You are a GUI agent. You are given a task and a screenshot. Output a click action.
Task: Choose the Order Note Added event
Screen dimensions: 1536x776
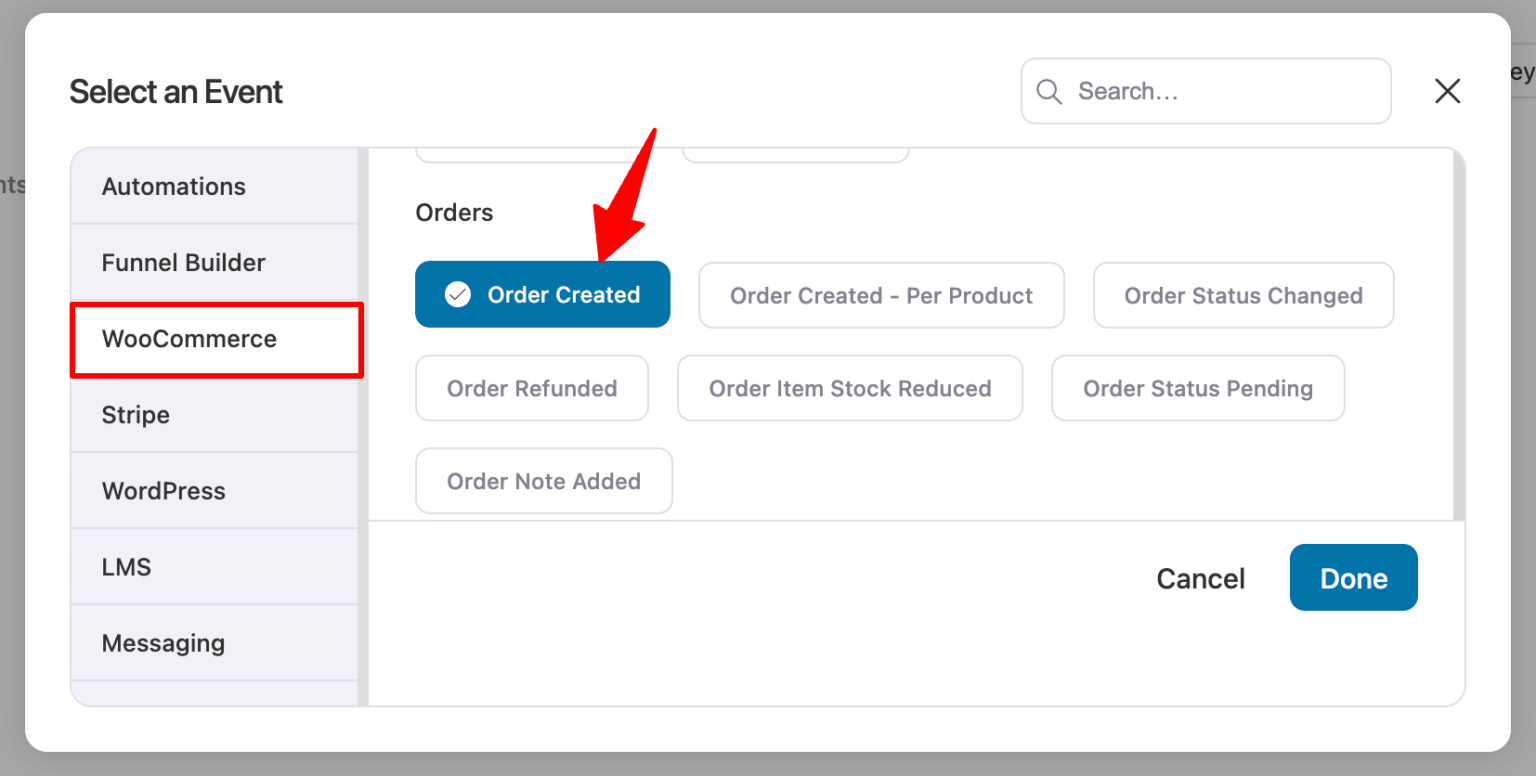click(x=543, y=481)
